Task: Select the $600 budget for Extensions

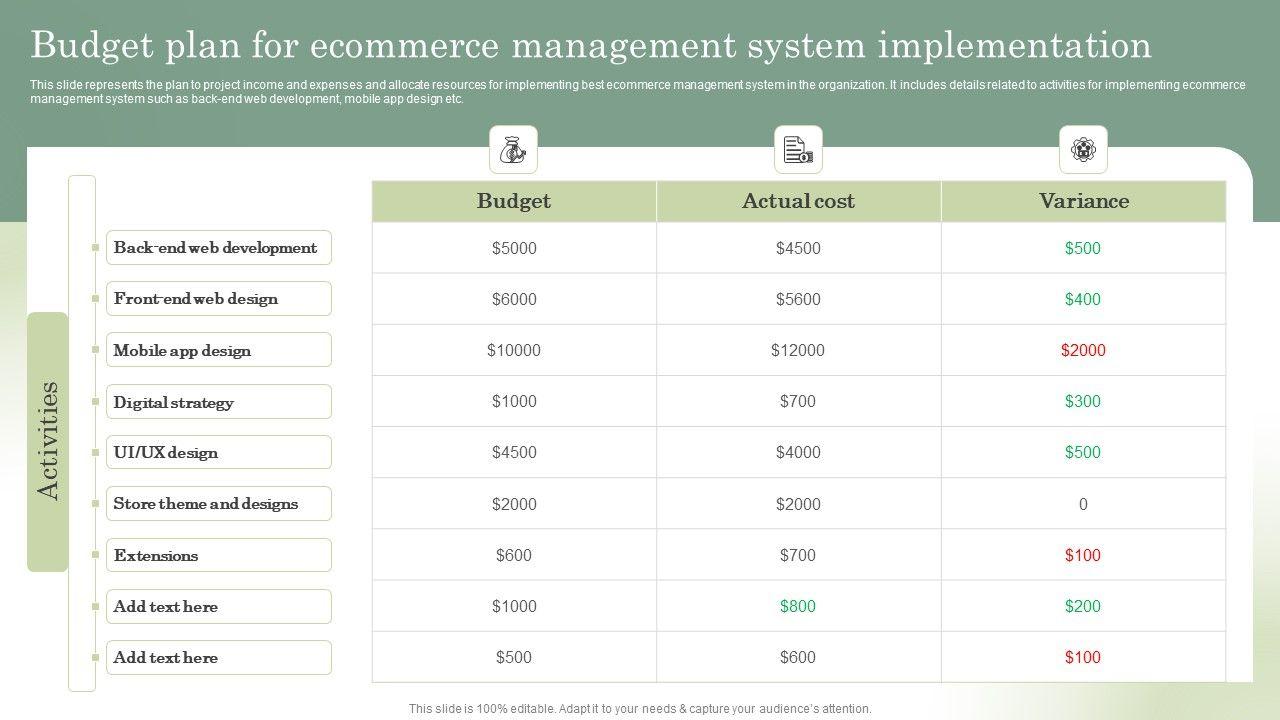Action: (x=514, y=555)
